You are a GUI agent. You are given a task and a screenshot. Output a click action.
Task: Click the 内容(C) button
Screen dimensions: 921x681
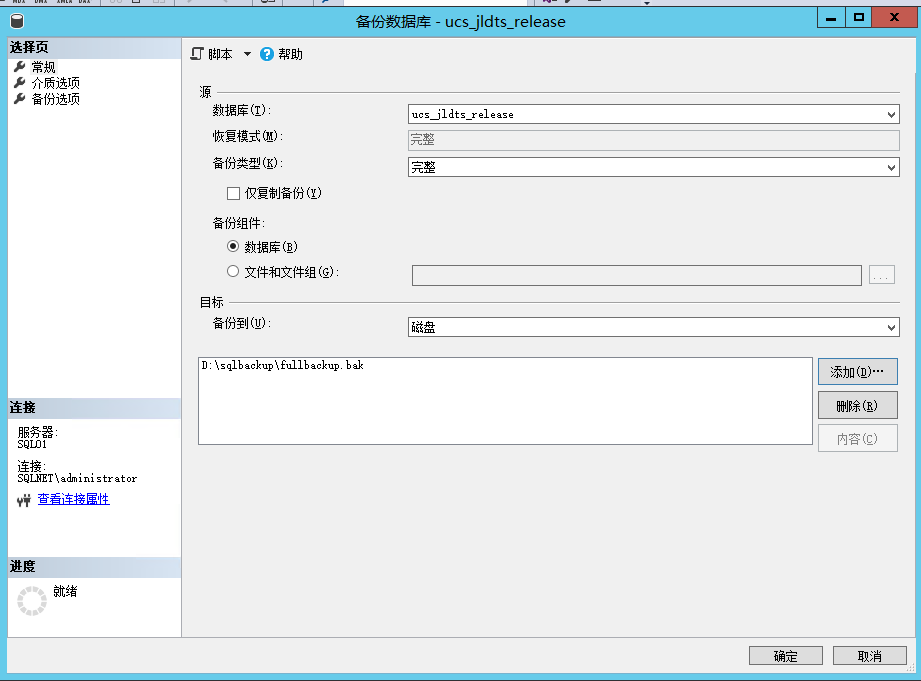(858, 438)
